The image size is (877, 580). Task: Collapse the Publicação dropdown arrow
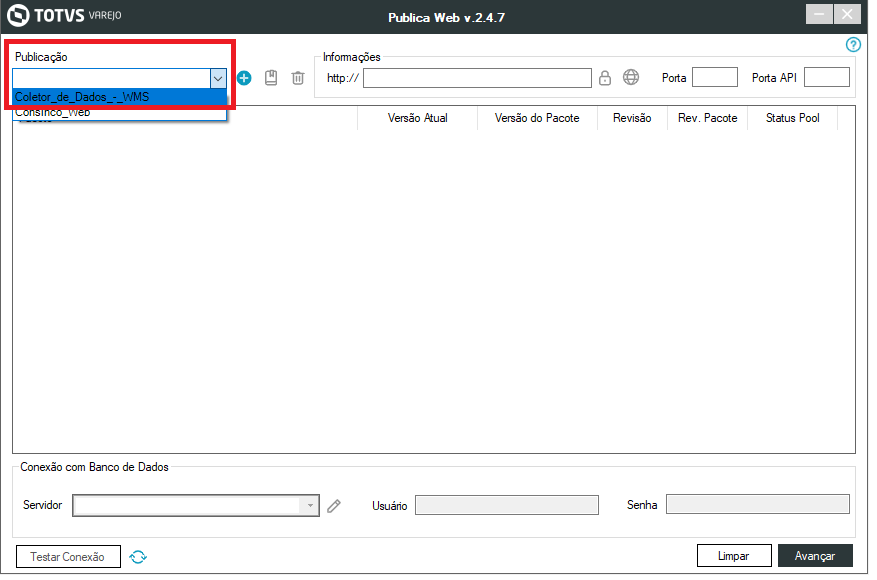[x=218, y=79]
